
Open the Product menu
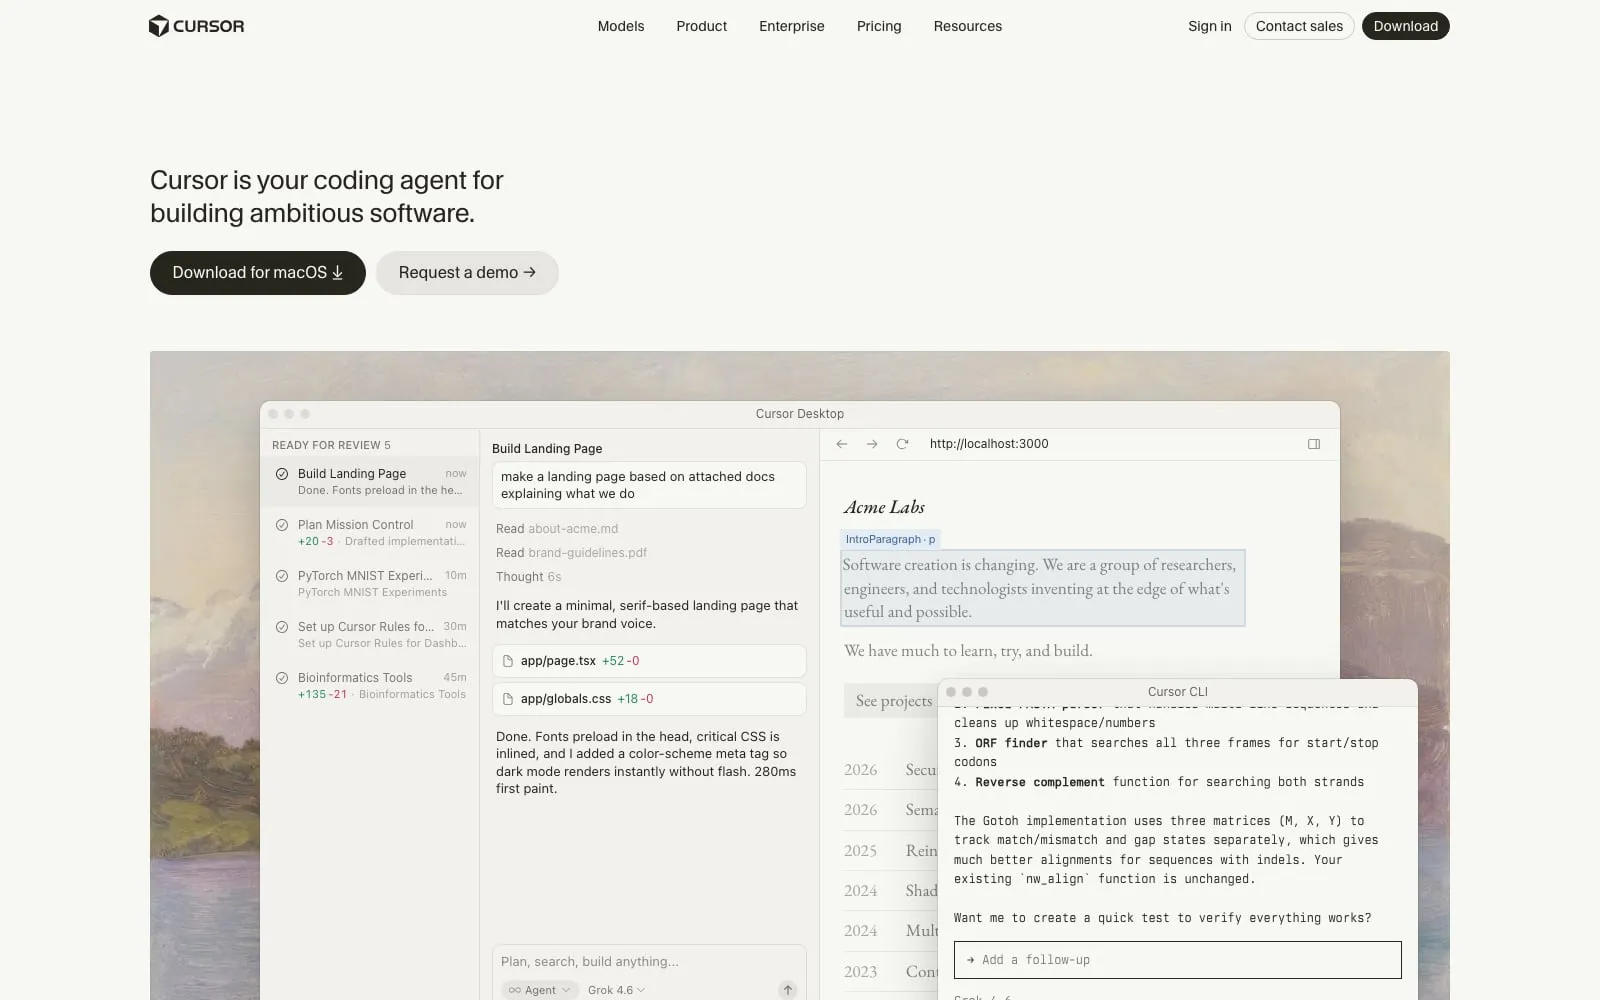[x=701, y=26]
